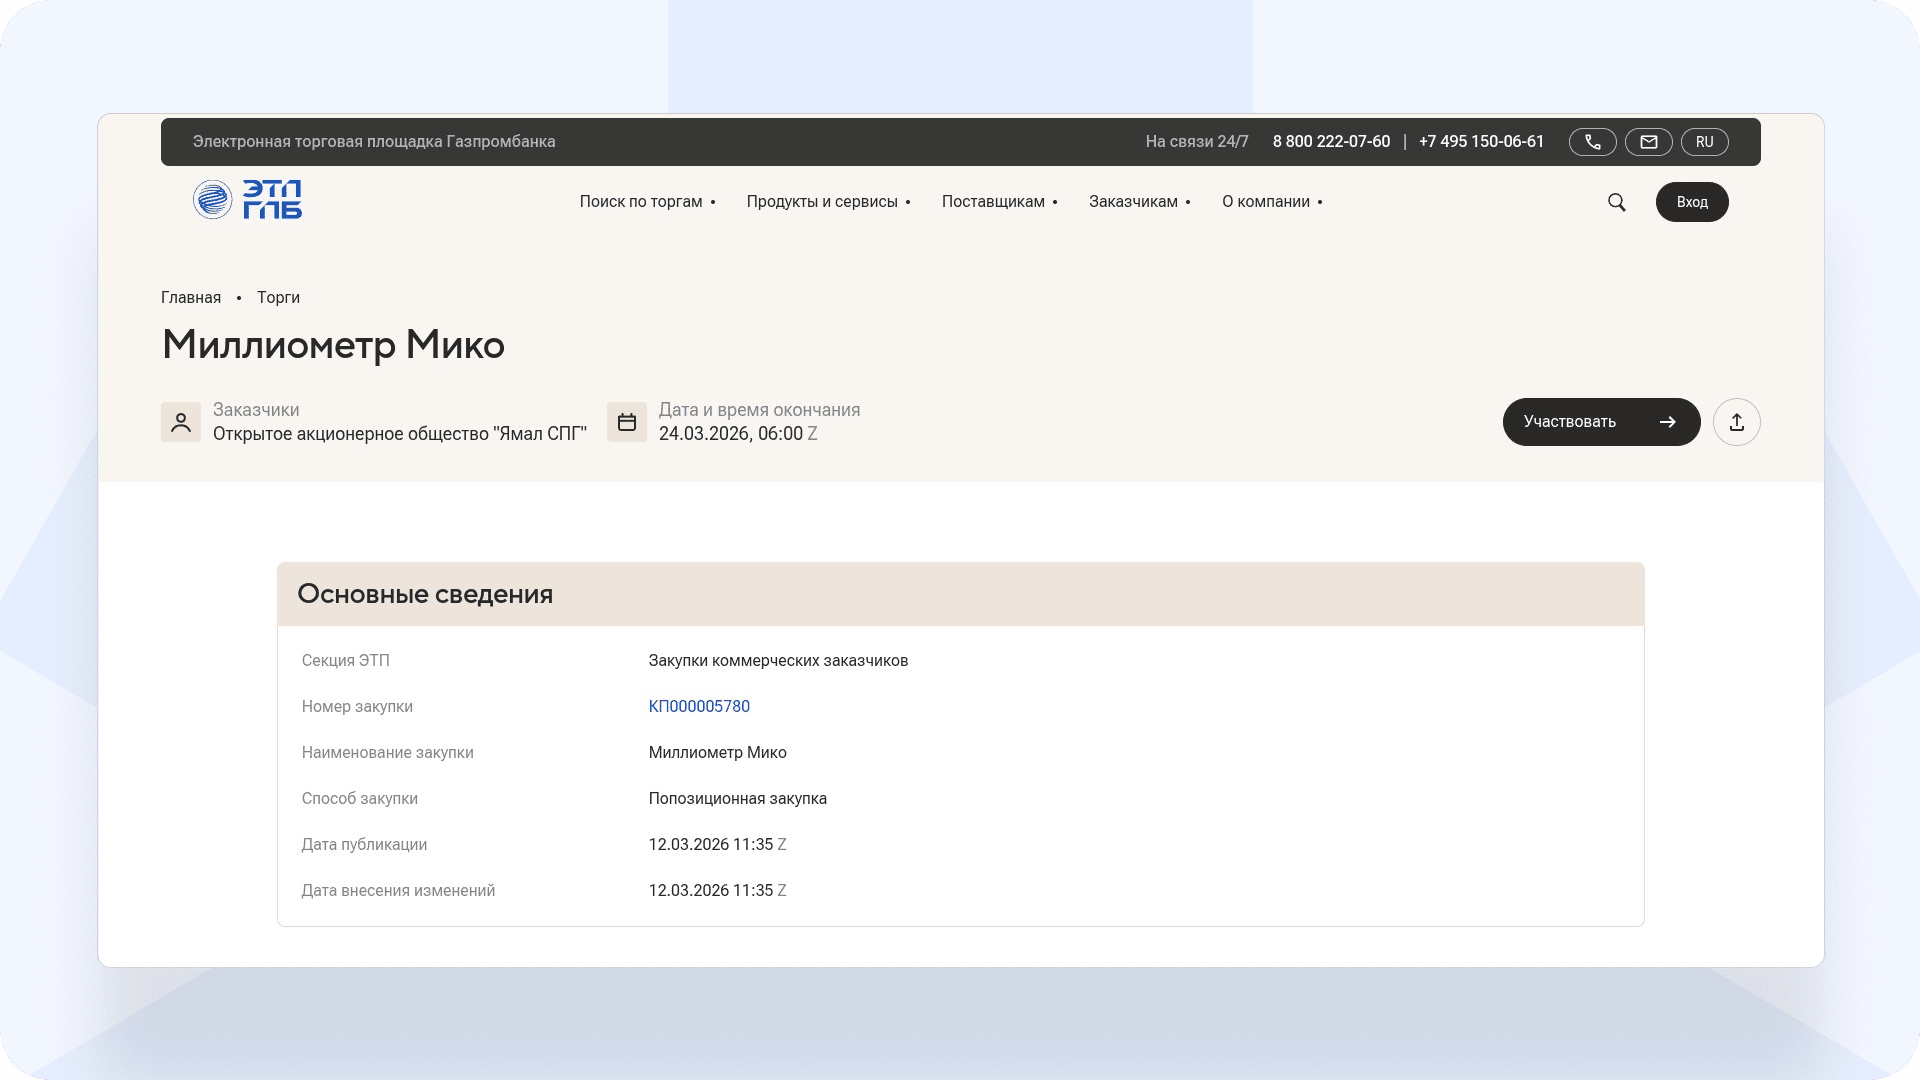
Task: Expand the Продукты и сервисы menu
Action: pos(828,202)
